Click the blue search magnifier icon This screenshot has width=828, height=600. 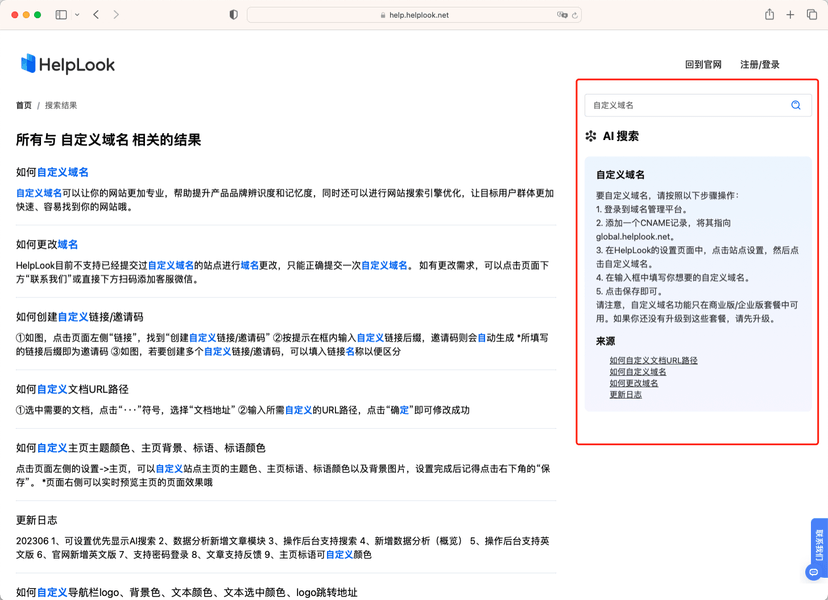click(796, 105)
